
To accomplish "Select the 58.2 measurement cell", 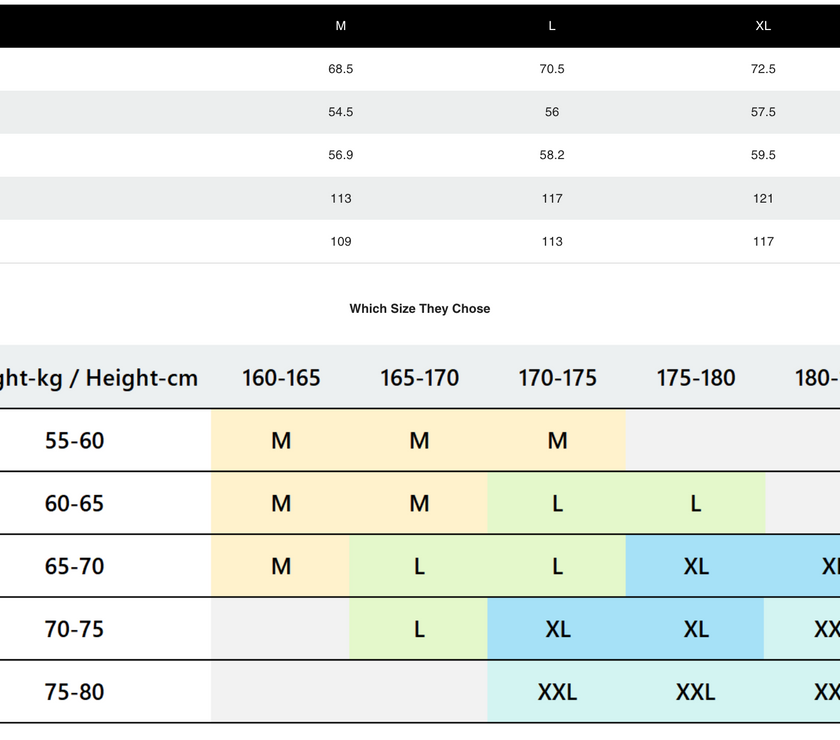I will (552, 155).
